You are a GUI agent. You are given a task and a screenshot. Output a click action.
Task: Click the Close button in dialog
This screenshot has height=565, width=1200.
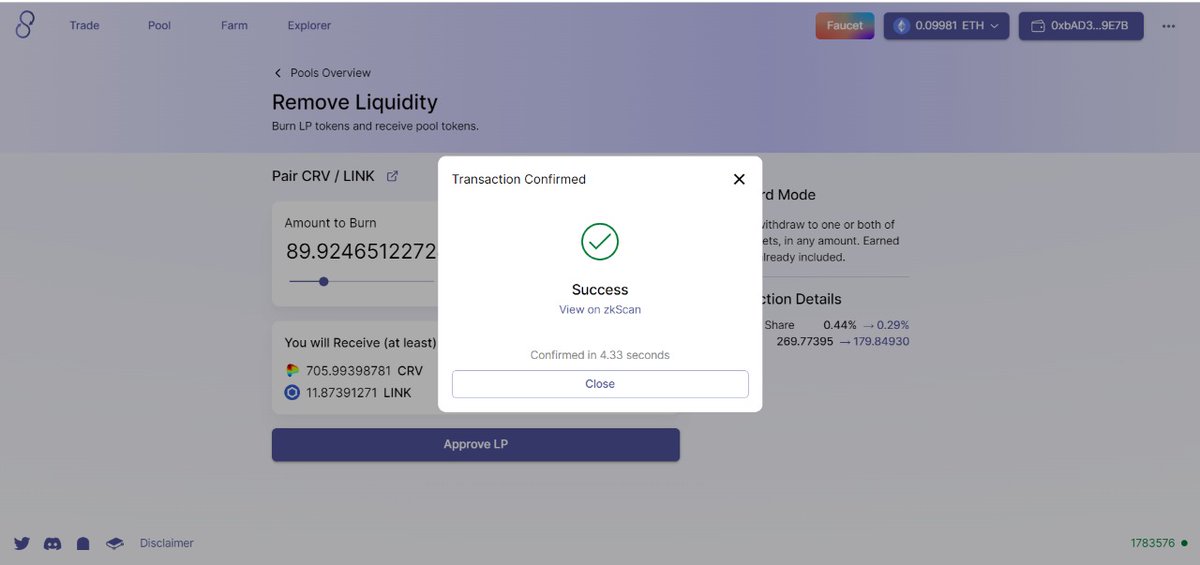(600, 384)
